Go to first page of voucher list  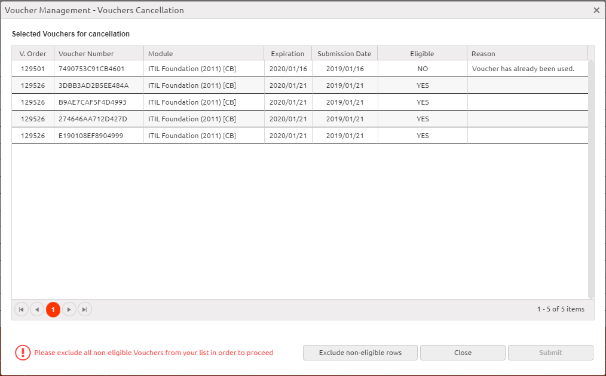[x=21, y=310]
